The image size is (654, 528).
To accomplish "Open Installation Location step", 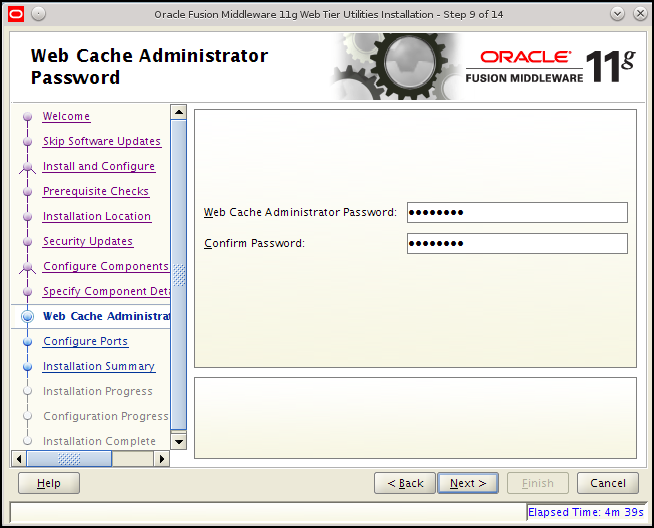I will (x=97, y=216).
